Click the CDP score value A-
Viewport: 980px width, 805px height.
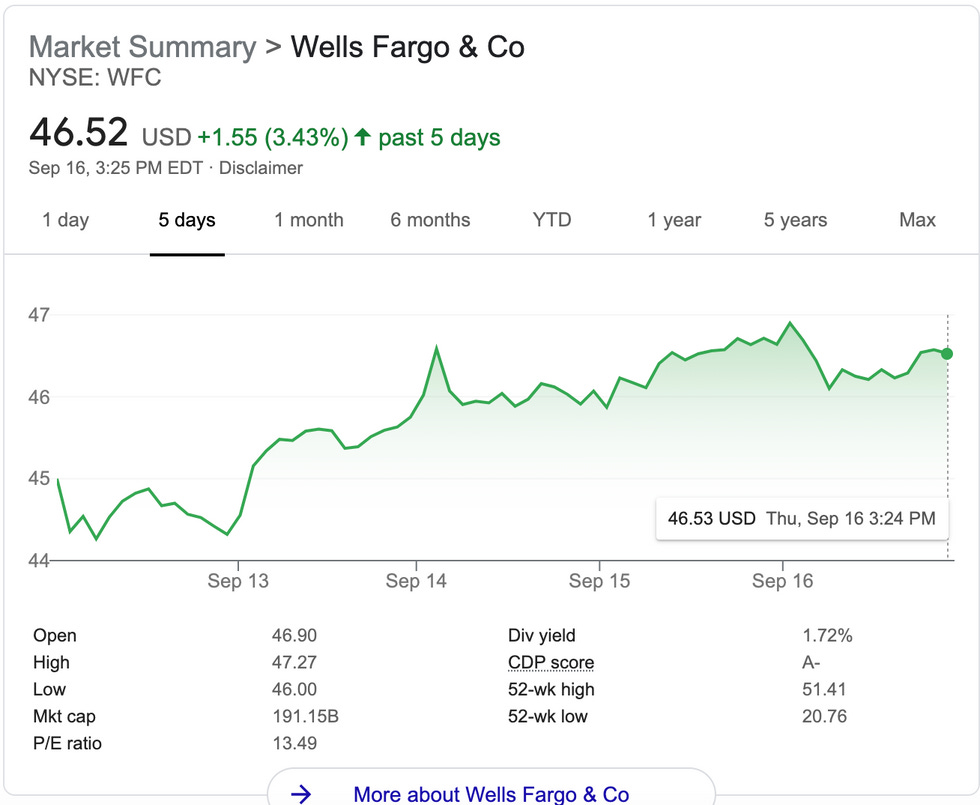(x=811, y=662)
